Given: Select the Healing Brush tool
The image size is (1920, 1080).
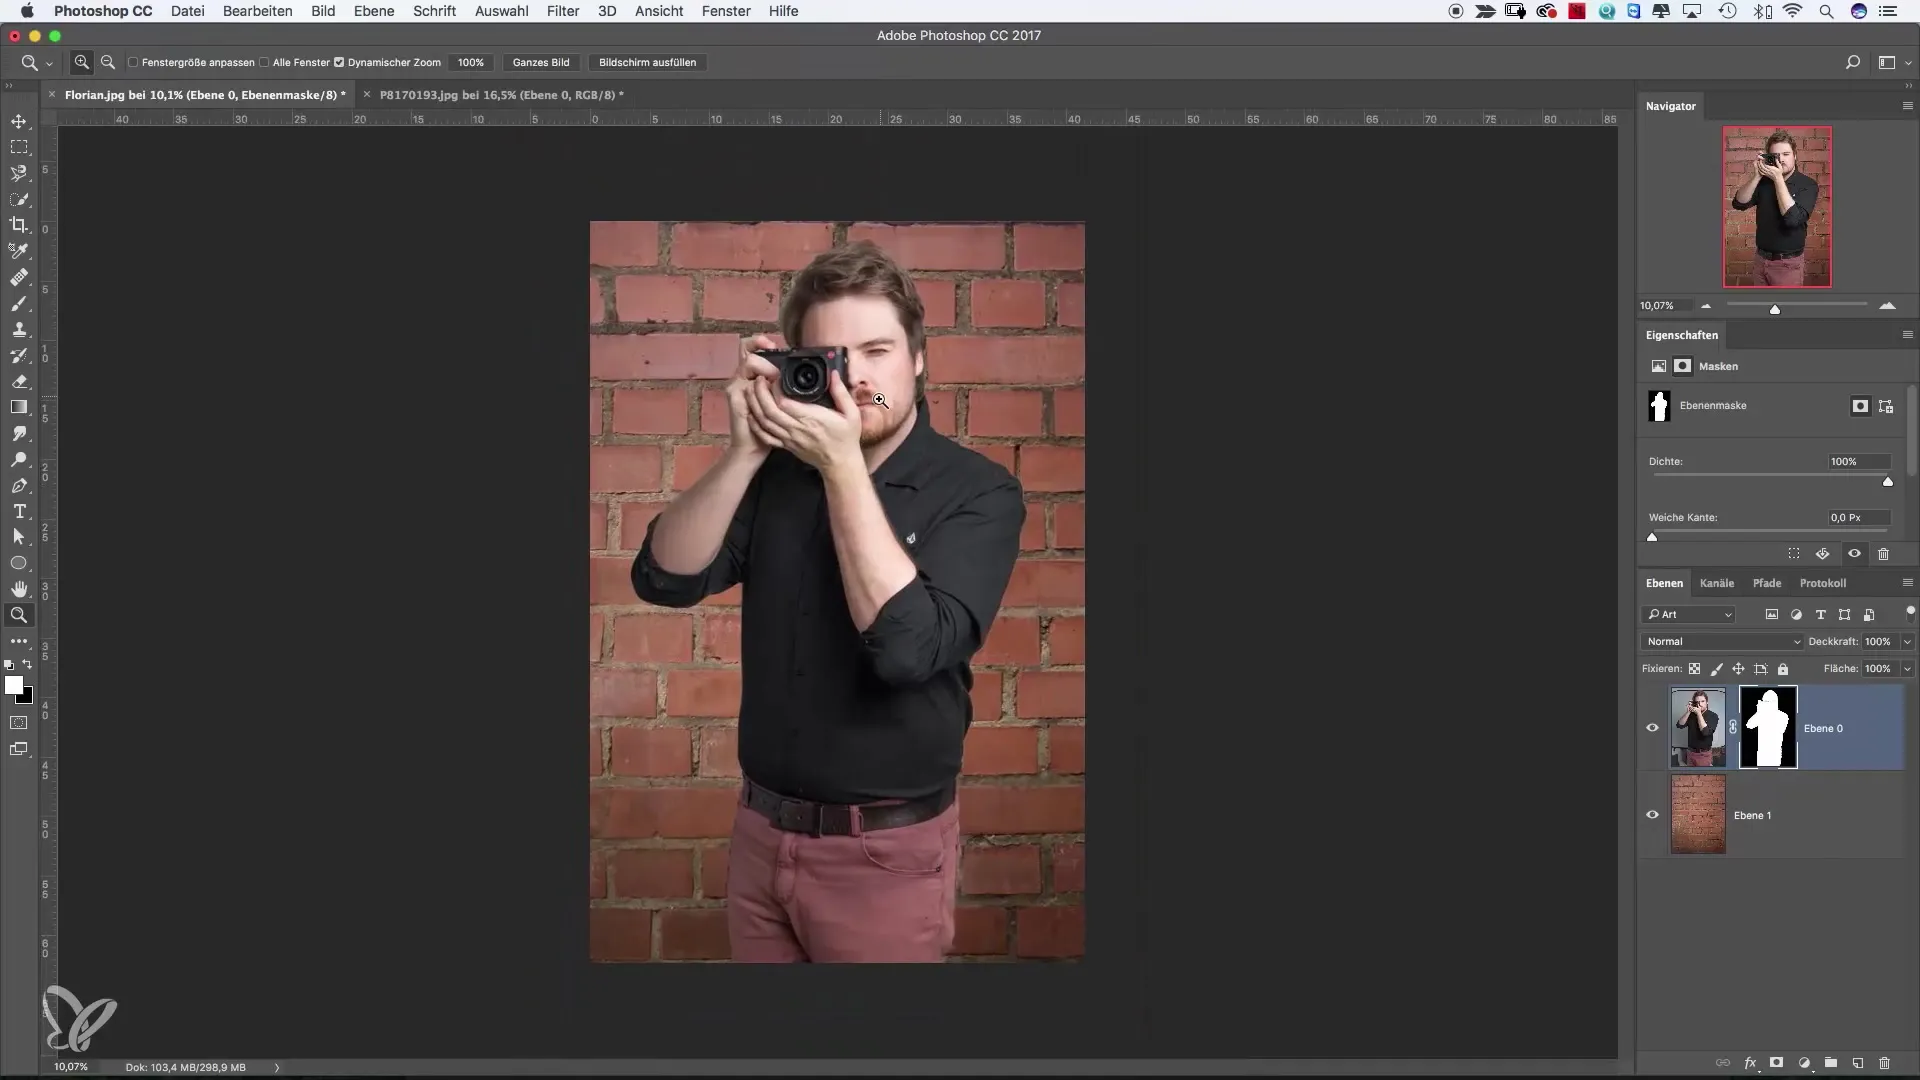Looking at the screenshot, I should (x=19, y=277).
